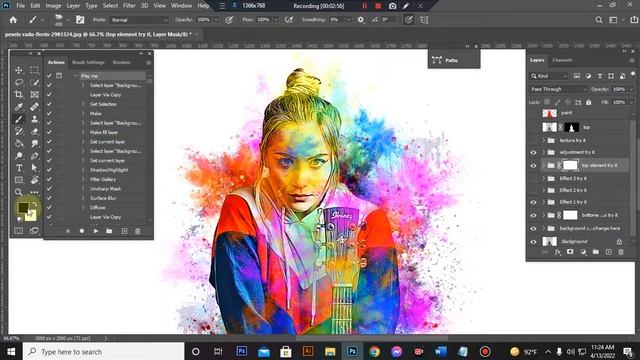The height and width of the screenshot is (360, 640).
Task: Begin recording an action
Action: click(x=82, y=231)
